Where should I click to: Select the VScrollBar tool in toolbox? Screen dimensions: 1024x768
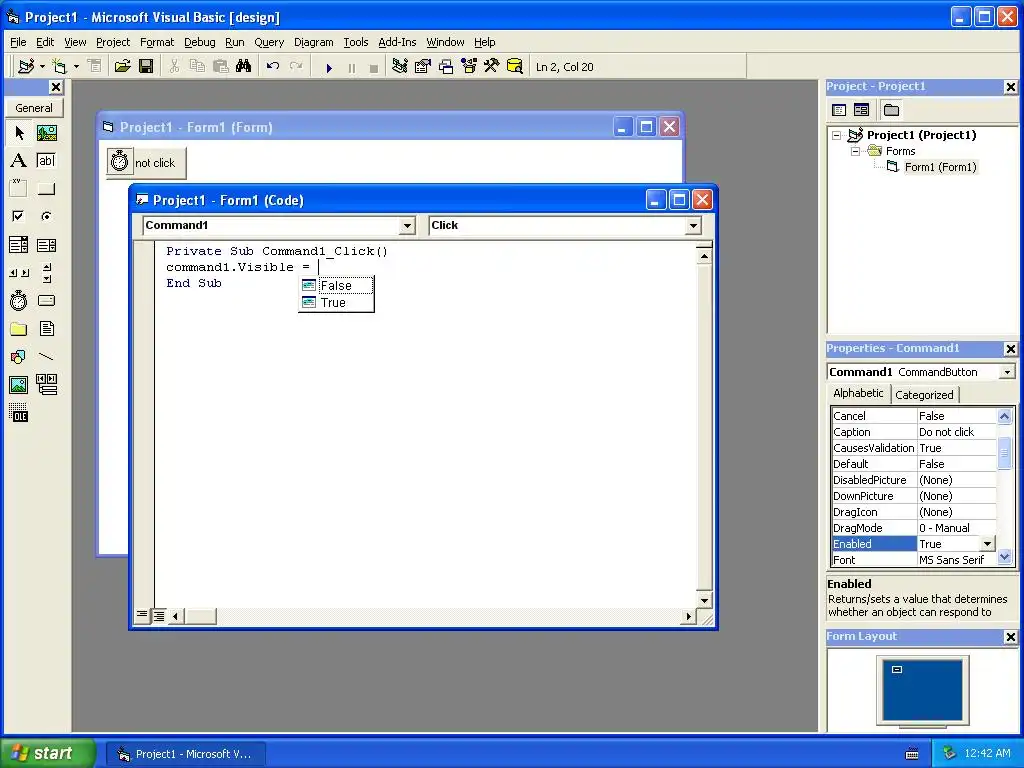46,273
